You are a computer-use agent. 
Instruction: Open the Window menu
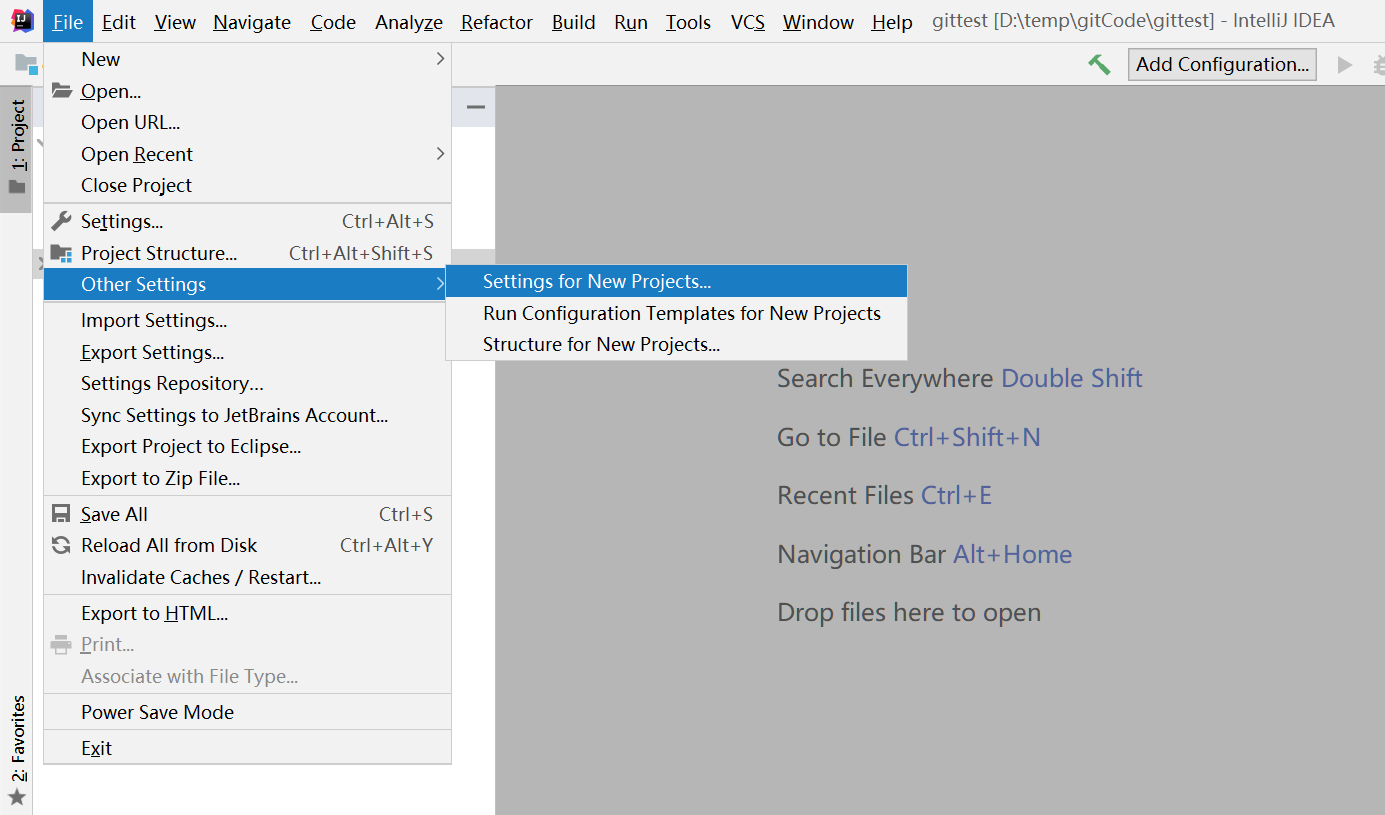coord(818,22)
